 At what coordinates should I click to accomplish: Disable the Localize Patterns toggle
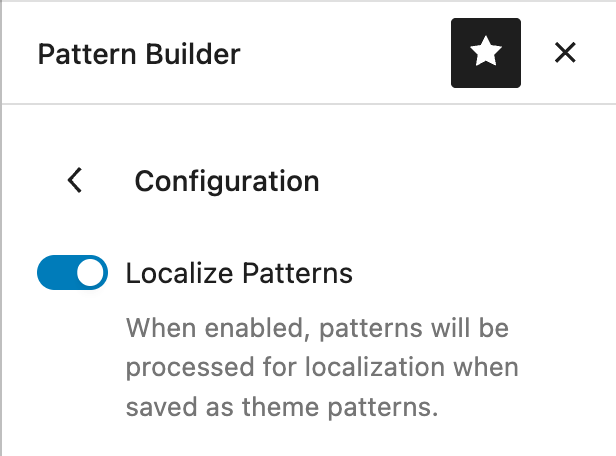(72, 273)
